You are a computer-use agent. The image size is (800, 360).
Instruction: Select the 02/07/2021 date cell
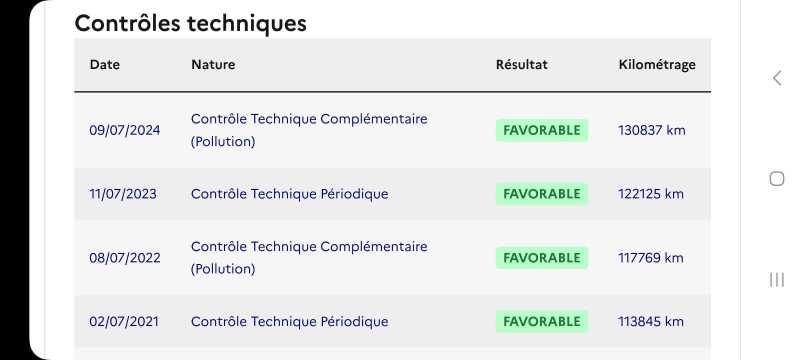coord(124,322)
